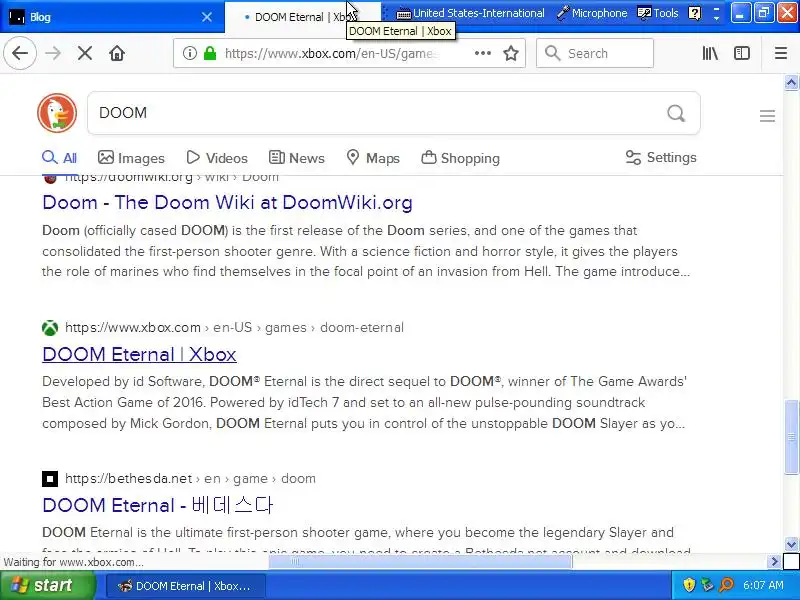The height and width of the screenshot is (600, 800).
Task: Open the DOOM Eternal | Xbox result link
Action: click(139, 354)
